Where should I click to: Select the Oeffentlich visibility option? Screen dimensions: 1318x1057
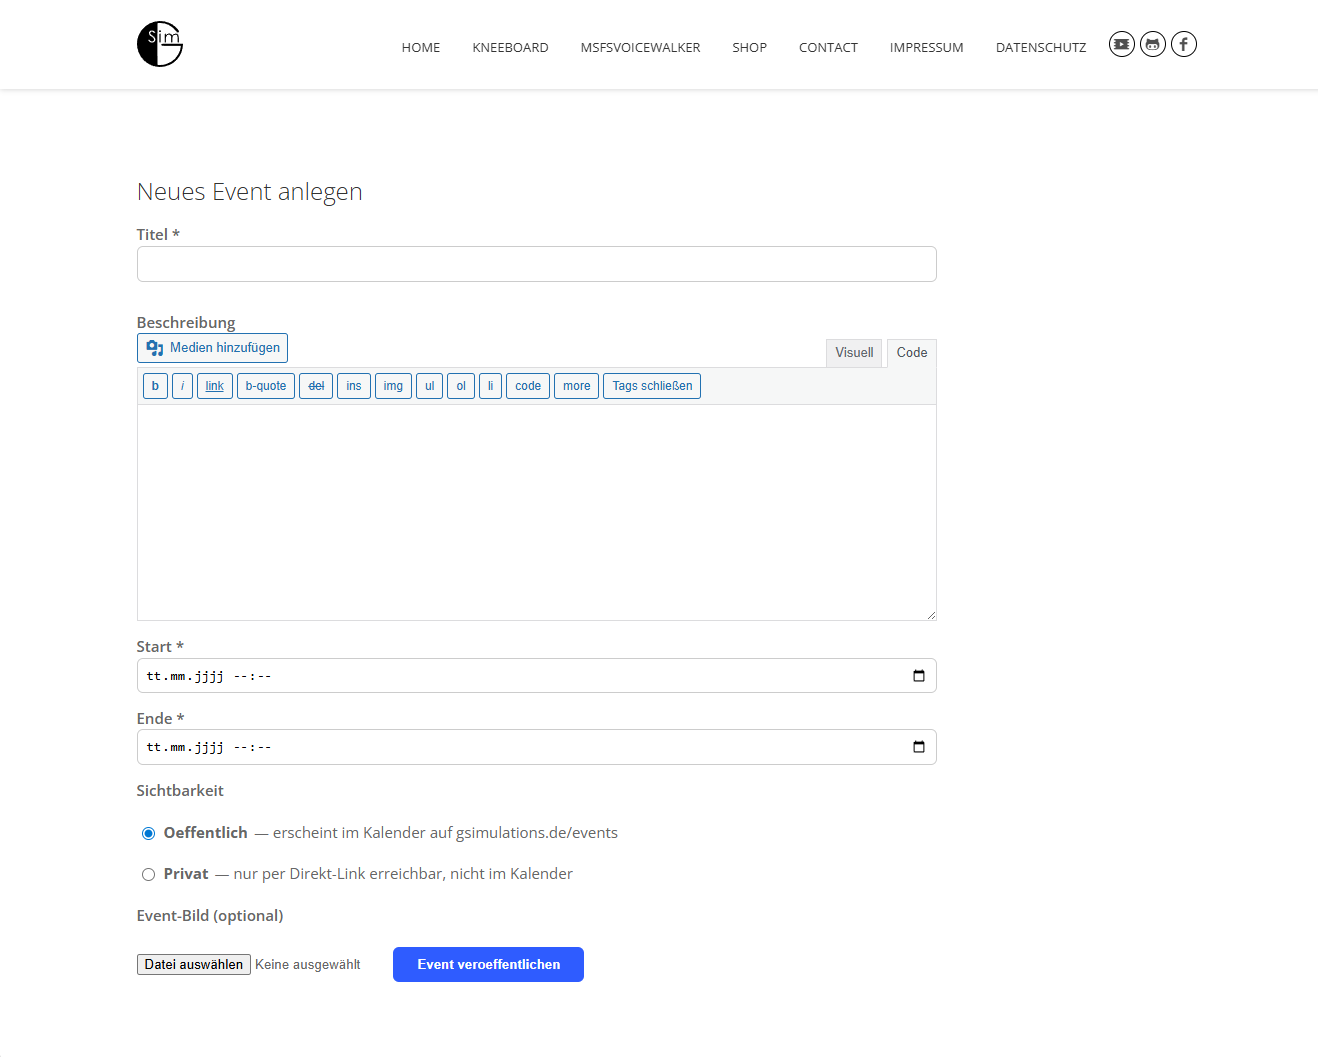point(148,833)
